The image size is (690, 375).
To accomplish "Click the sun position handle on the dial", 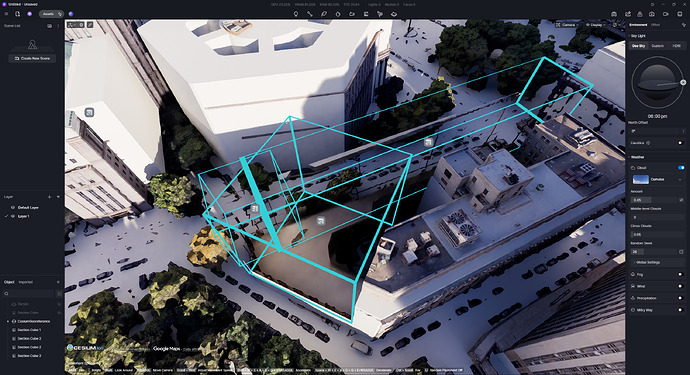I will [683, 82].
